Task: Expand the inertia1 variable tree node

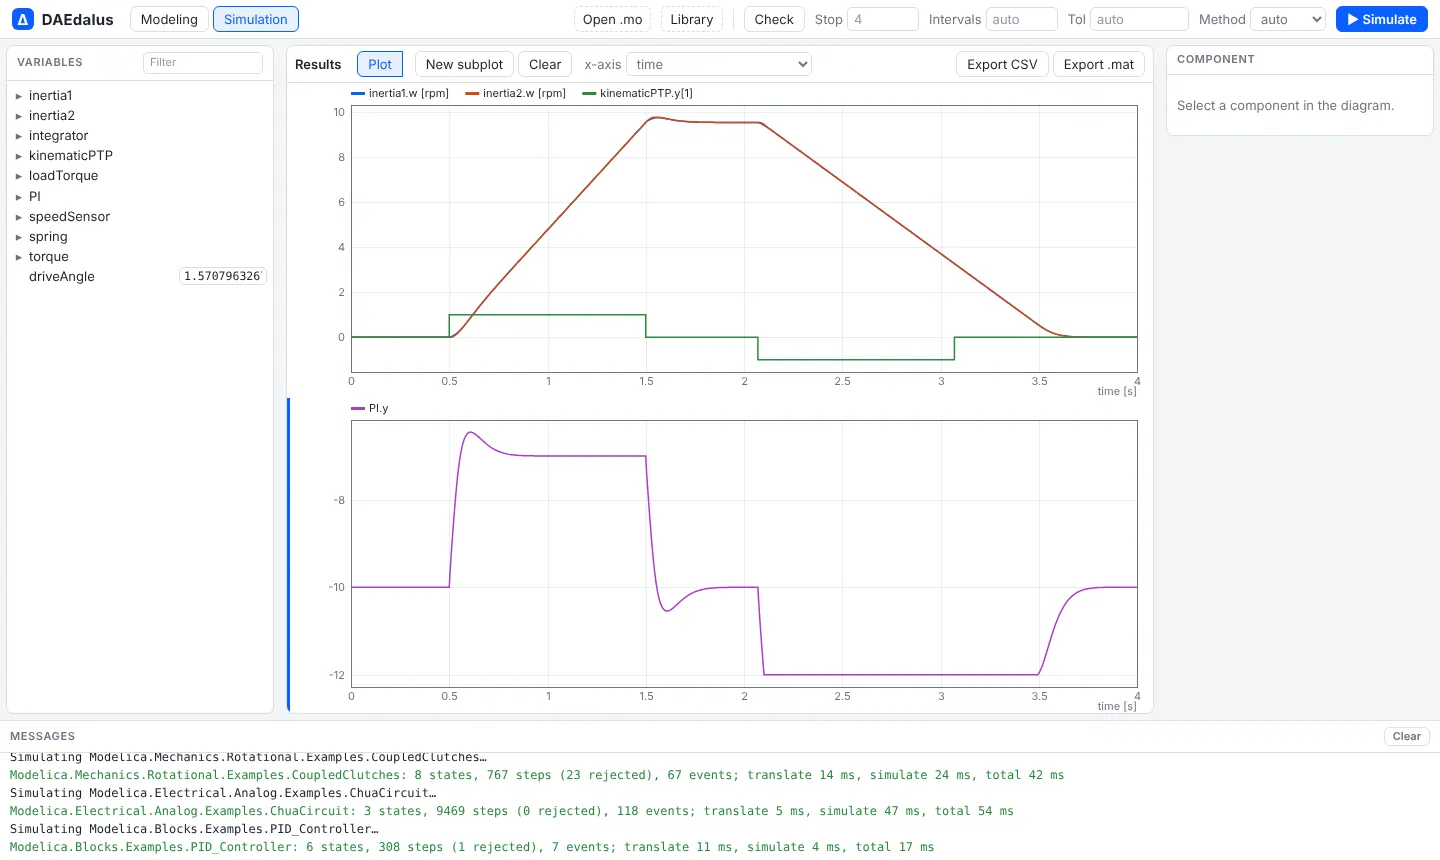Action: pos(18,96)
